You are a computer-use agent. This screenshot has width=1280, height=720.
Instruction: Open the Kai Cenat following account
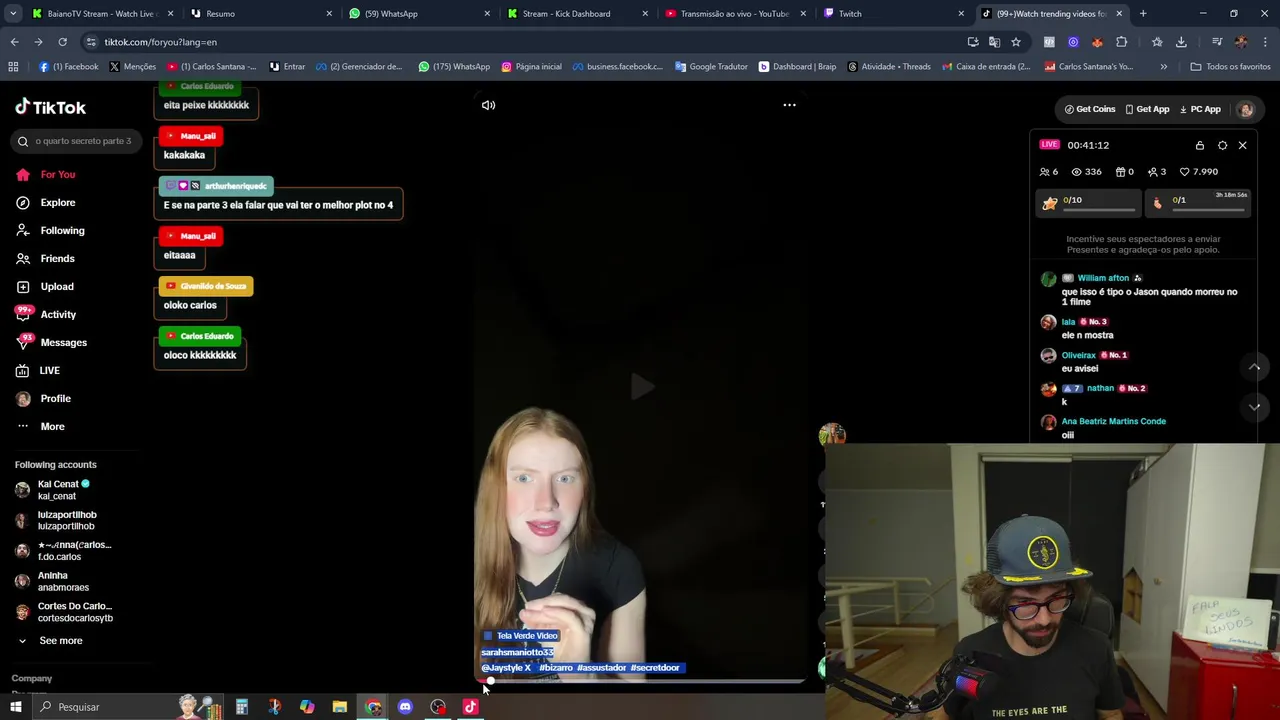[x=60, y=490]
